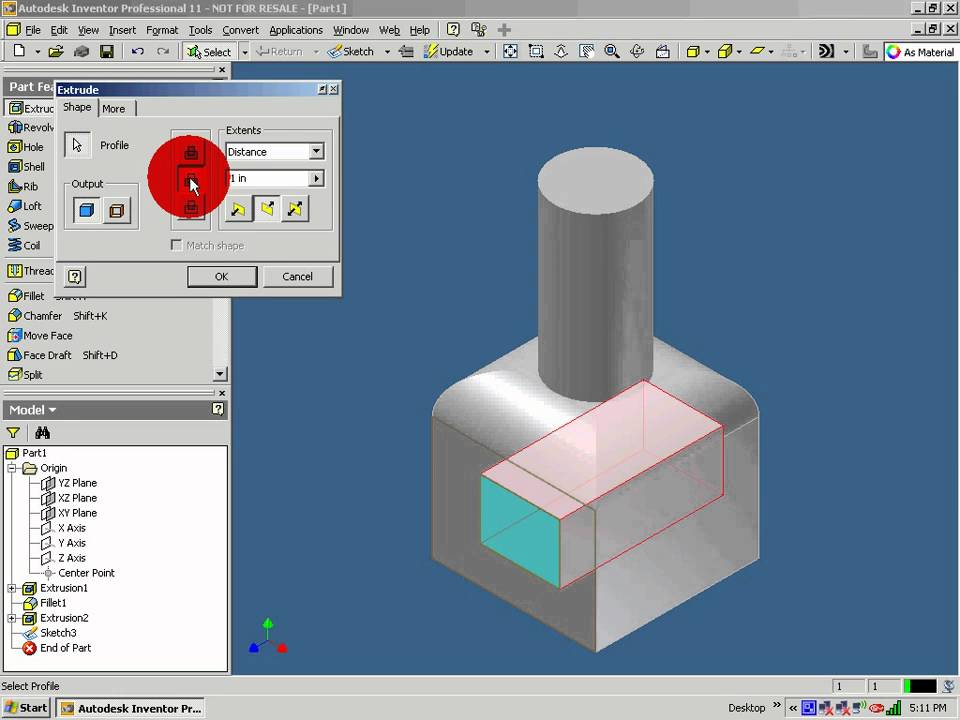
Task: Select the Chamfer tool in Part Features
Action: 42,316
